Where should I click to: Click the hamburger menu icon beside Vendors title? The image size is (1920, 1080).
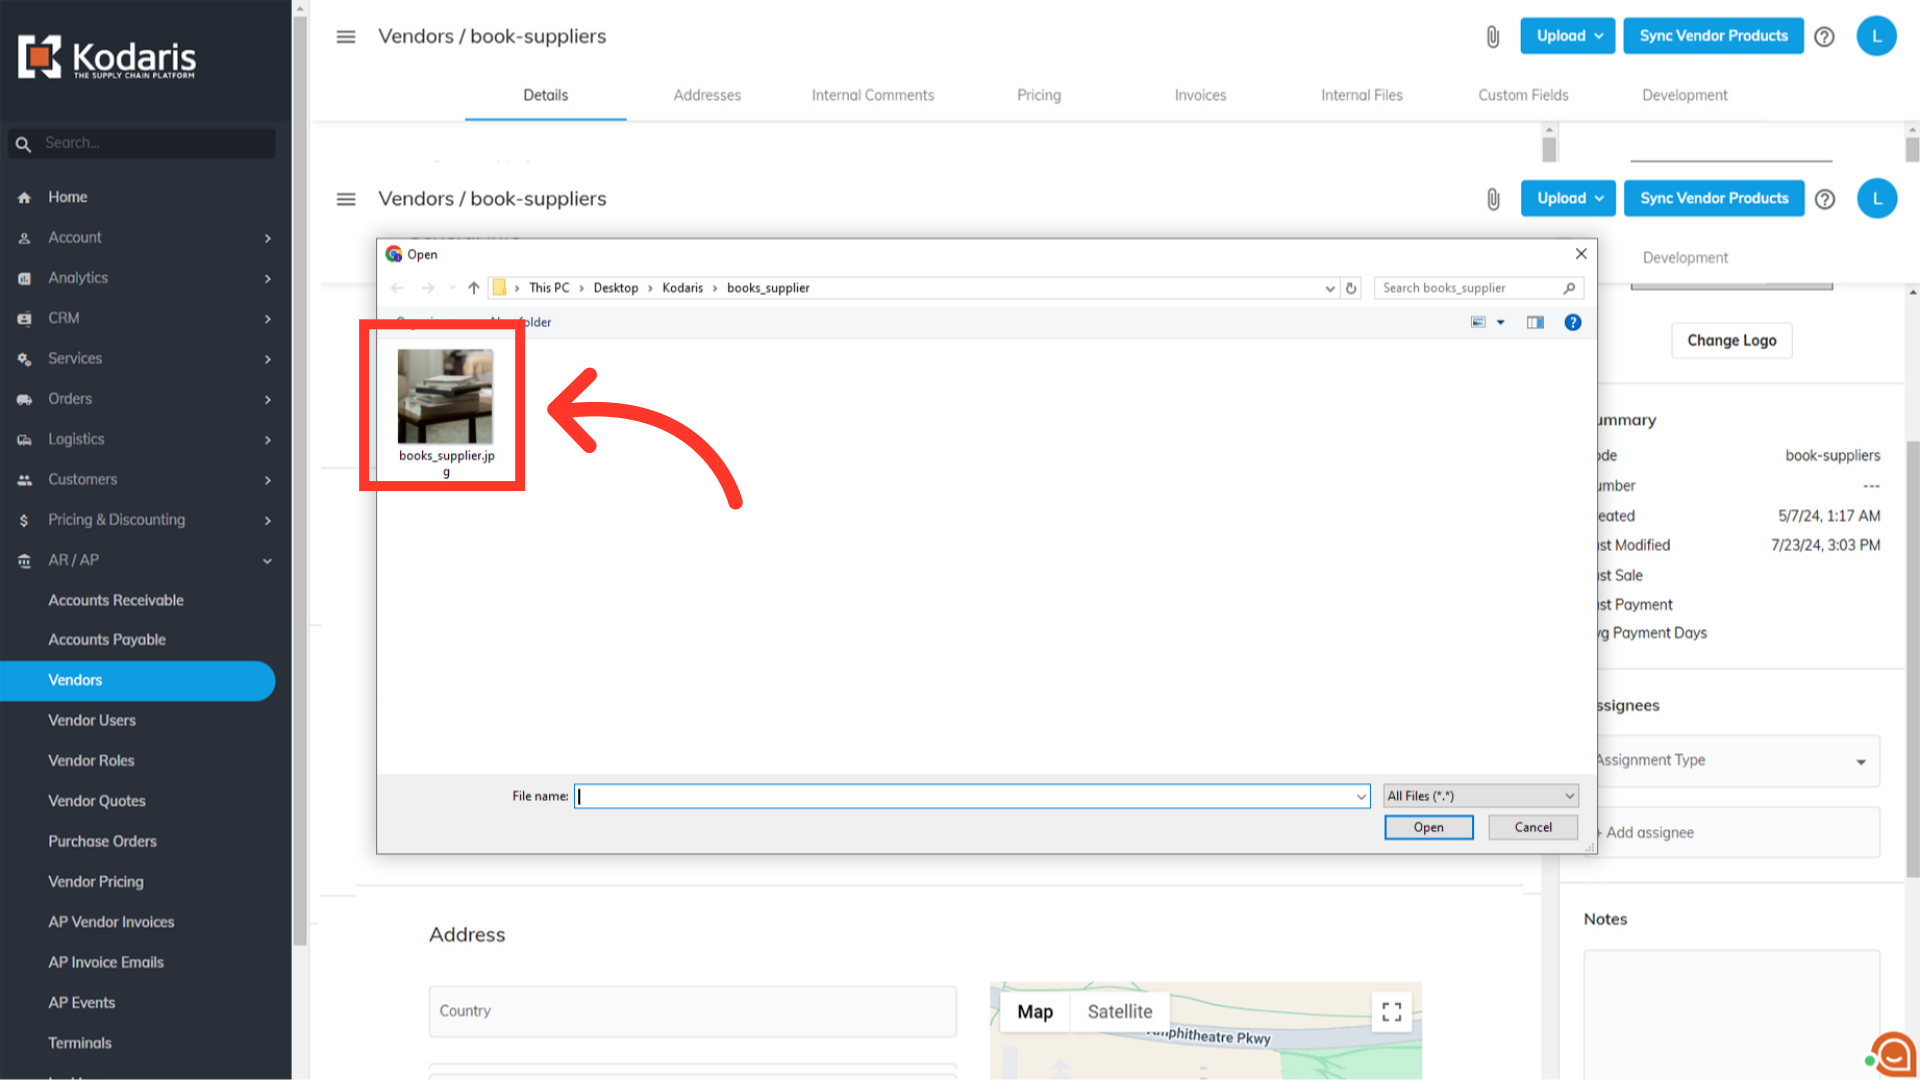[x=346, y=37]
